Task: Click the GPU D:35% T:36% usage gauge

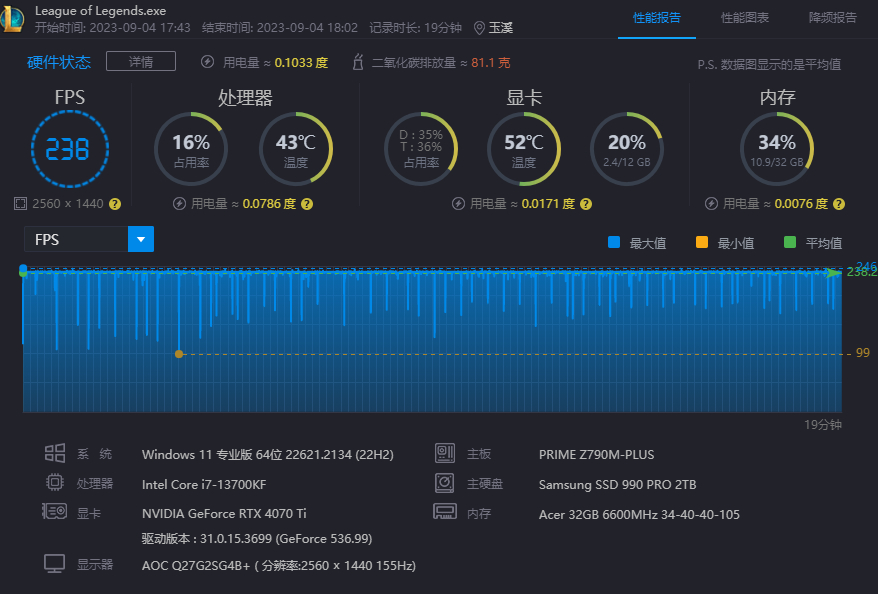Action: [x=421, y=149]
